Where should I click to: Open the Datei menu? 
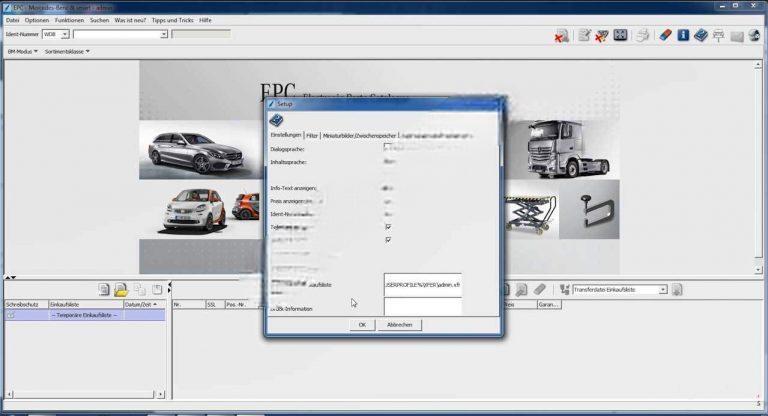(12, 20)
